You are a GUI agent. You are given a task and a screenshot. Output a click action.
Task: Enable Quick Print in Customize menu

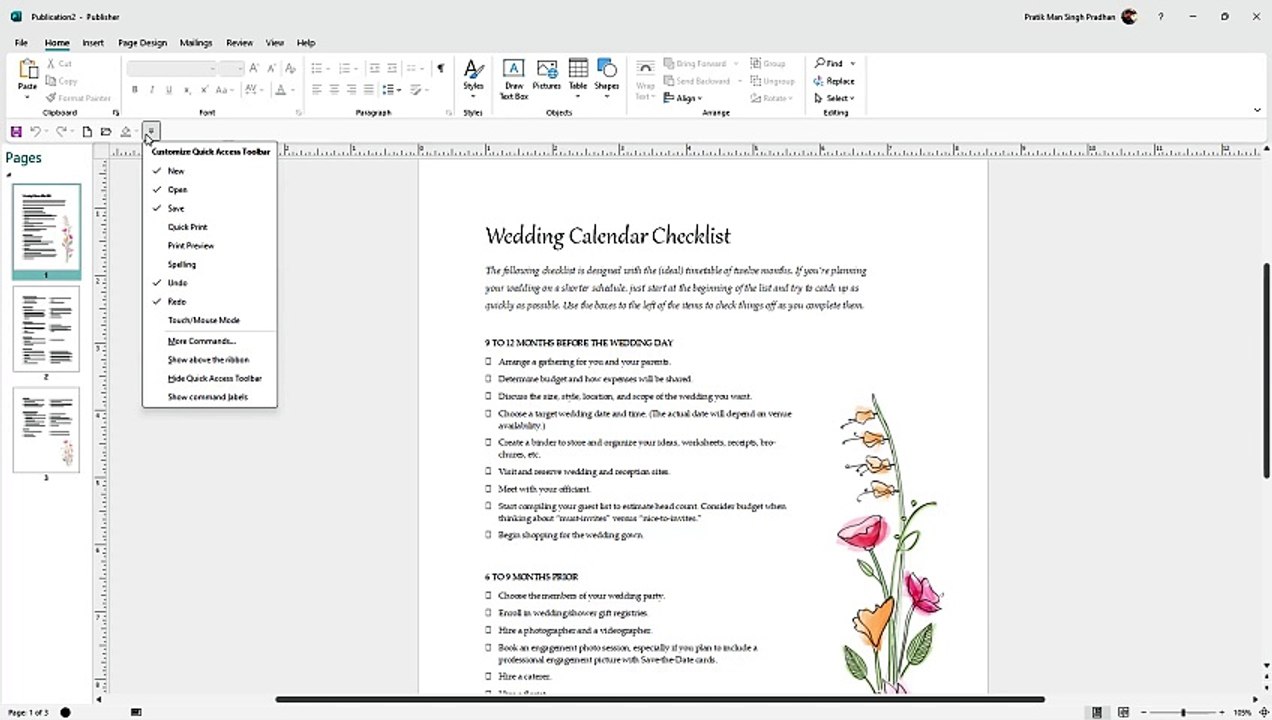[x=210, y=227]
